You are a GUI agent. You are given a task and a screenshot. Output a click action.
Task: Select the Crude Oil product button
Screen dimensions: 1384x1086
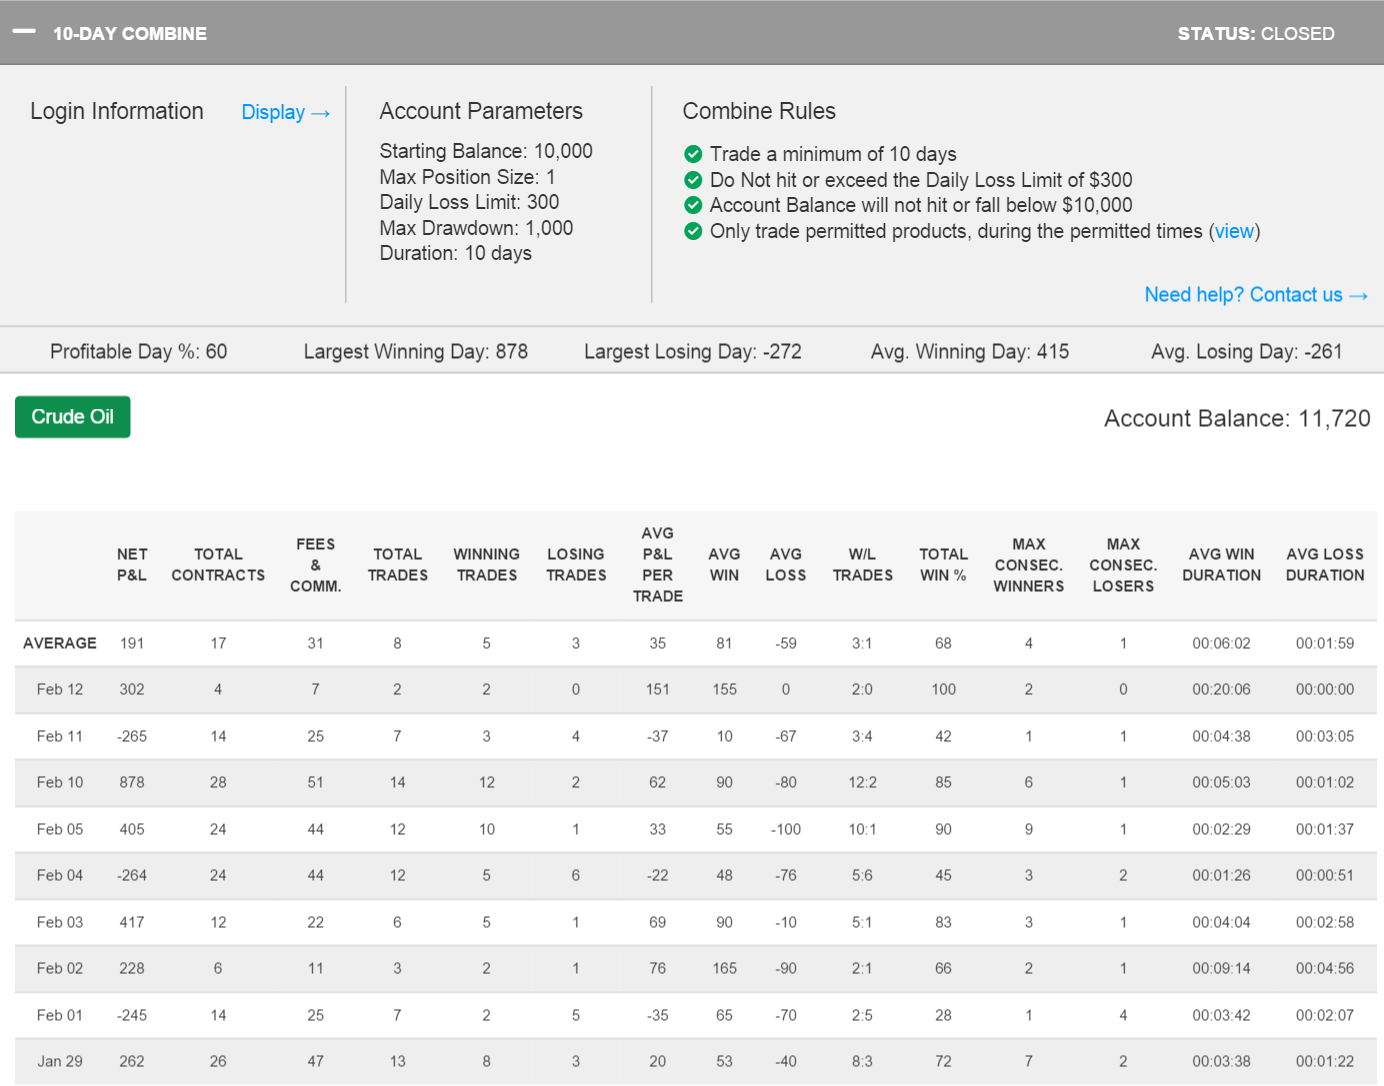(73, 417)
